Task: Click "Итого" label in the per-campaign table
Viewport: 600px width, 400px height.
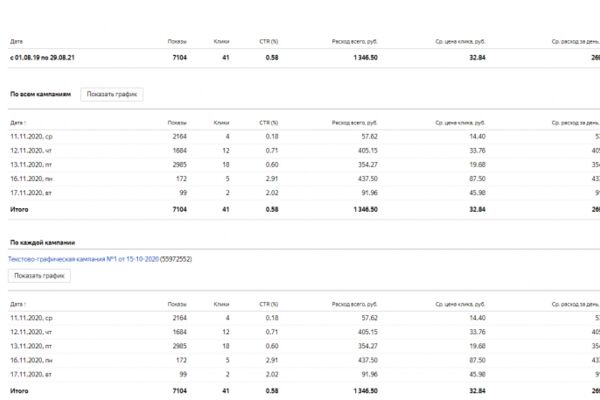Action: 19,391
